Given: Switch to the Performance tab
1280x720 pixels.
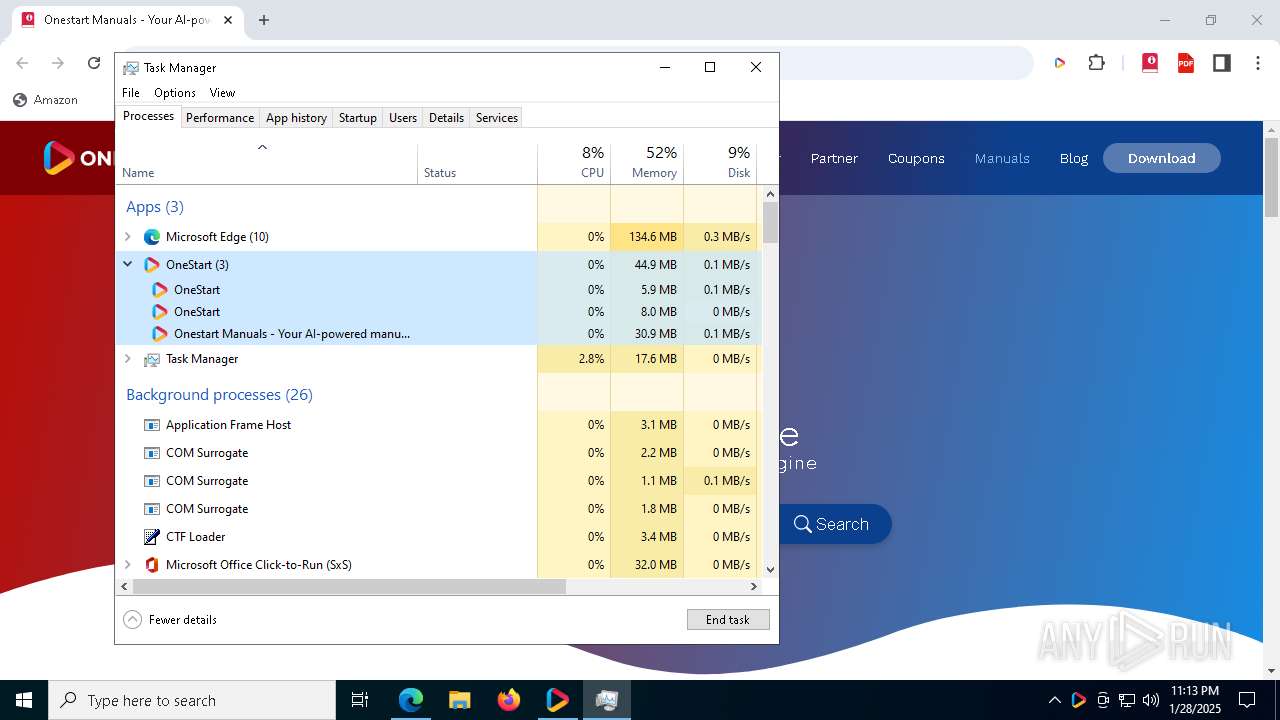Looking at the screenshot, I should point(220,118).
